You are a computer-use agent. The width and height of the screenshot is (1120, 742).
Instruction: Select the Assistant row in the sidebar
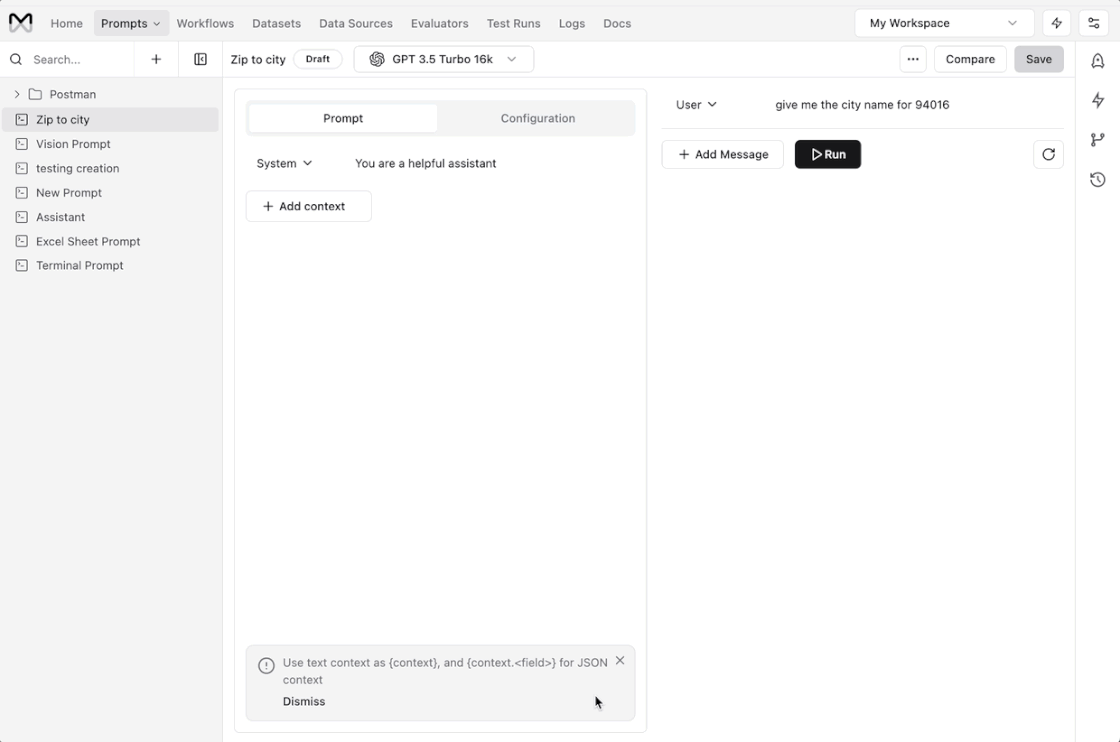[111, 216]
